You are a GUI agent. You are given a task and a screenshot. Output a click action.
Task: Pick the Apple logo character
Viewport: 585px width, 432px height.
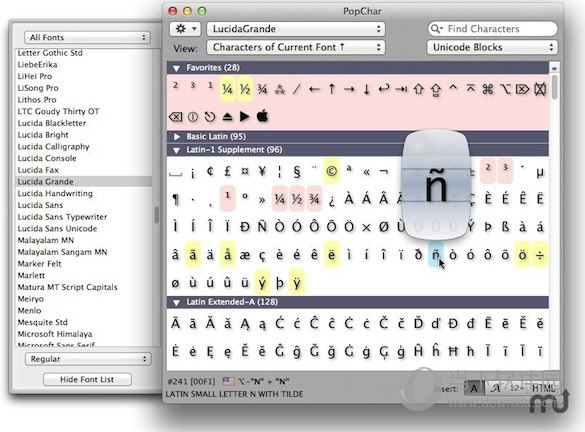(262, 116)
